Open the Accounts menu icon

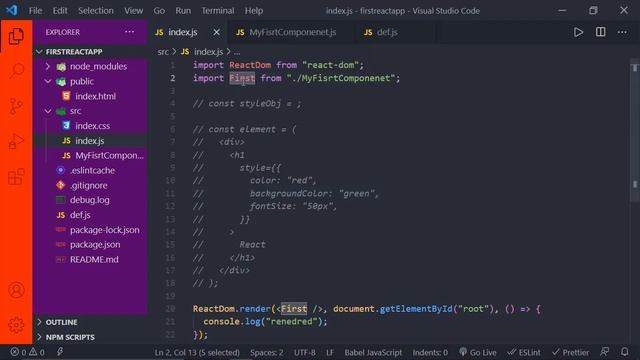click(x=16, y=290)
